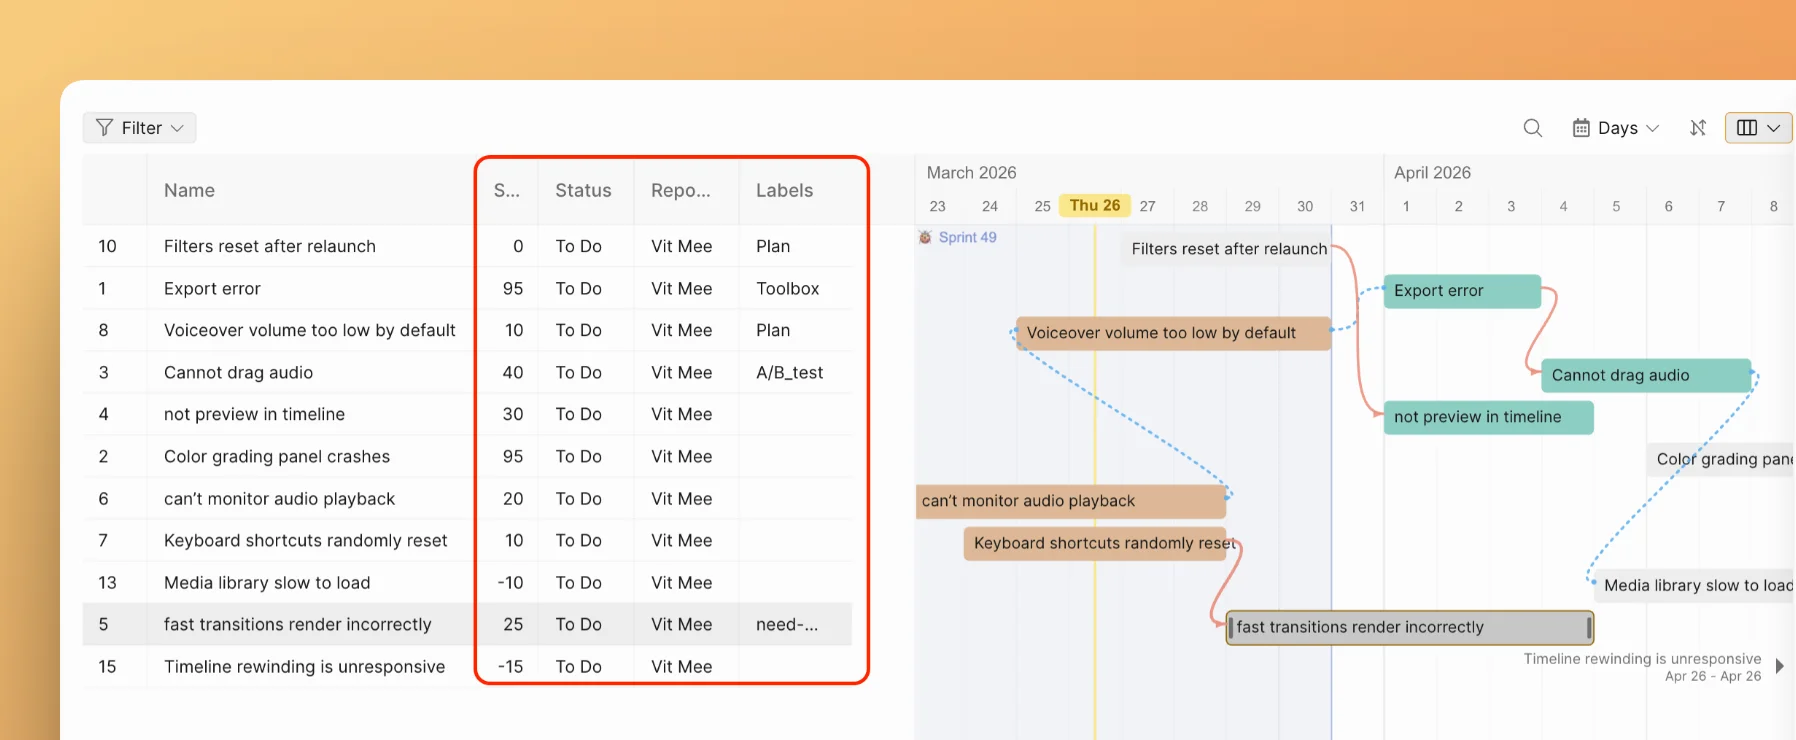This screenshot has height=740, width=1796.
Task: Select the Voiceover volume too low bar
Action: click(1172, 333)
